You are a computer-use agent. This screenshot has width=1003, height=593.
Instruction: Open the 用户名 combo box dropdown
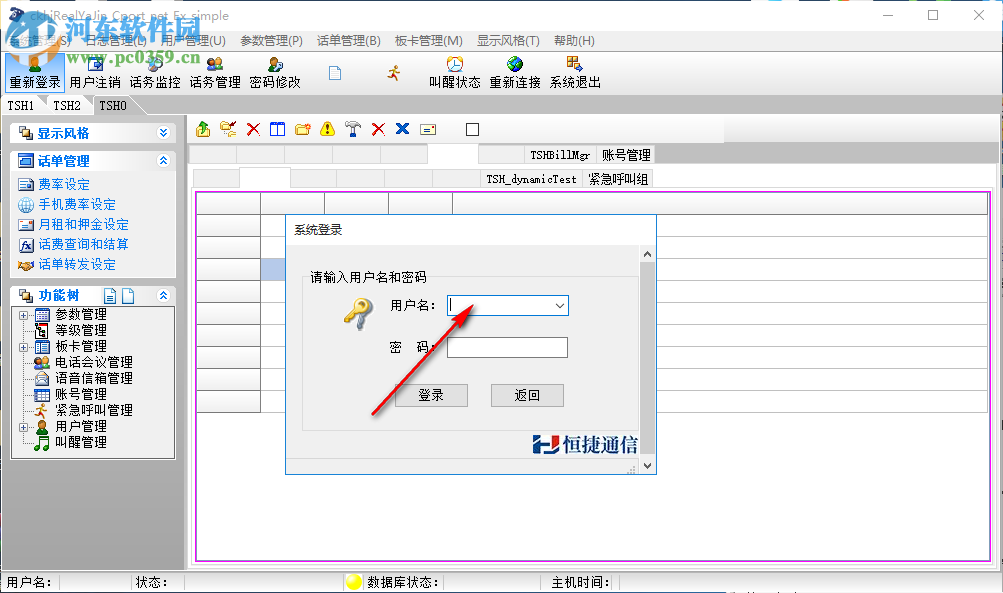point(560,306)
